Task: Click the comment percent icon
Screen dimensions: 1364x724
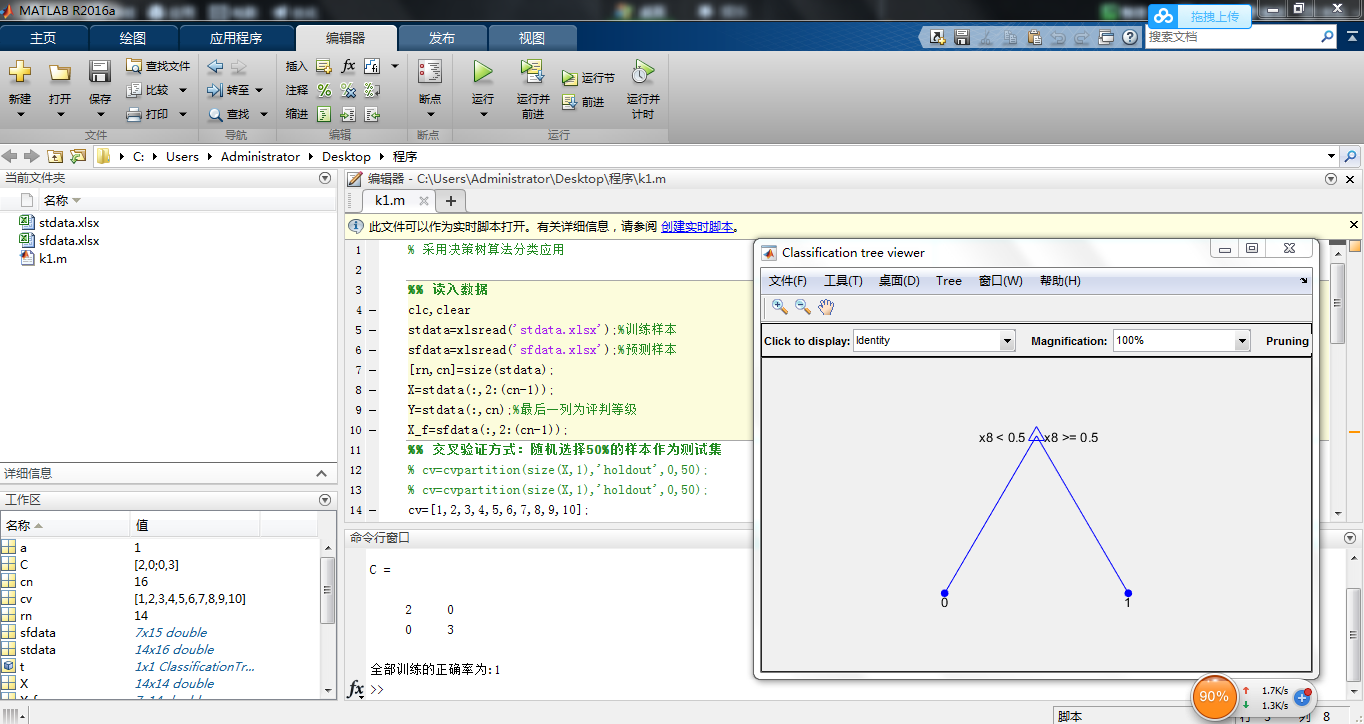Action: (x=324, y=90)
